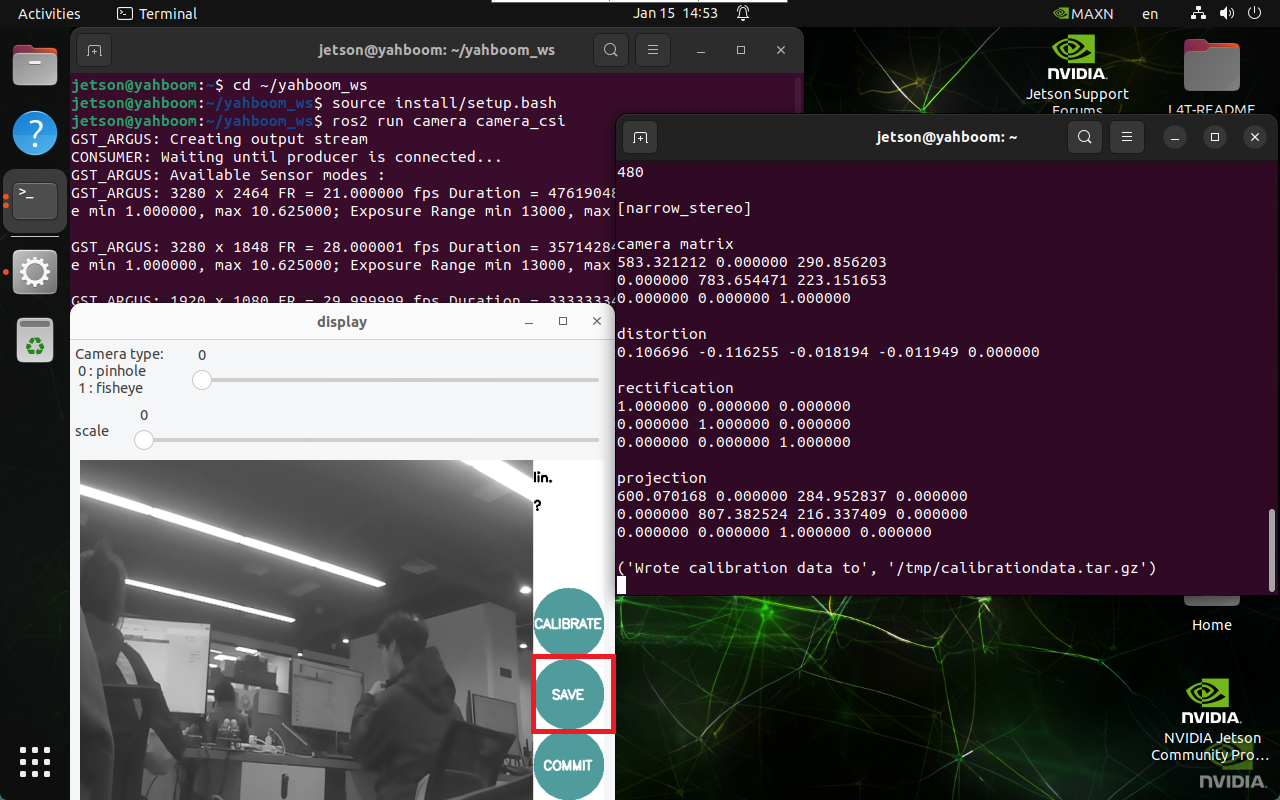Open new tab in jetson@yahboom: ~ terminal
This screenshot has width=1280, height=800.
tap(641, 137)
